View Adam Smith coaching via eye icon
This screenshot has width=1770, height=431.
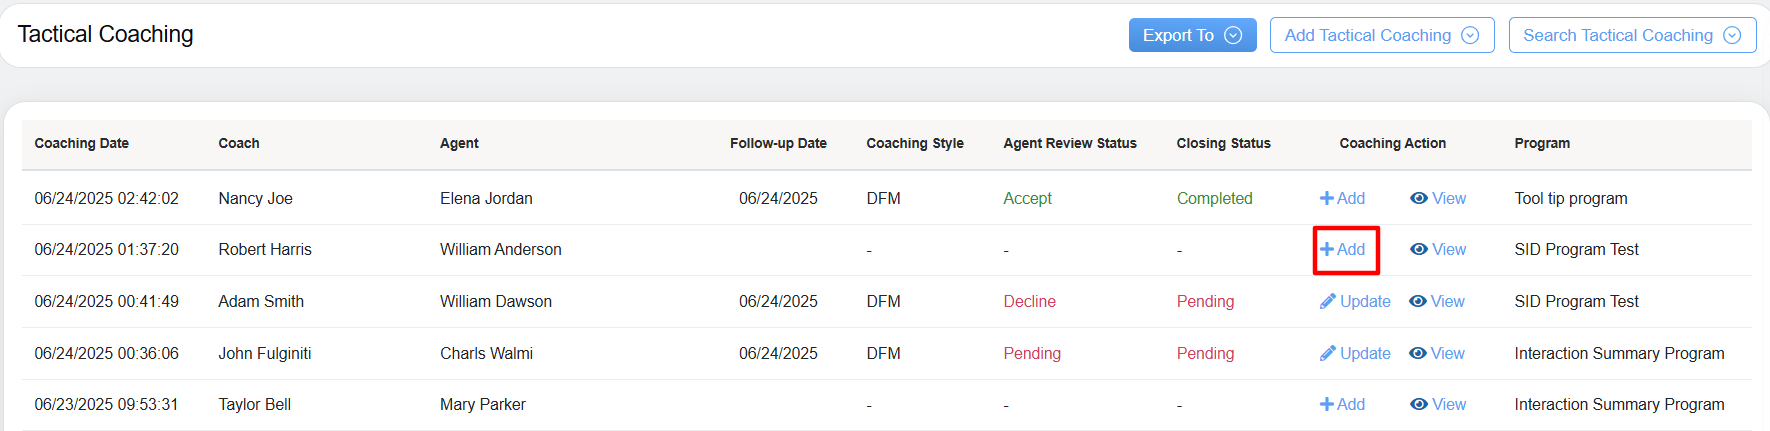tap(1437, 301)
